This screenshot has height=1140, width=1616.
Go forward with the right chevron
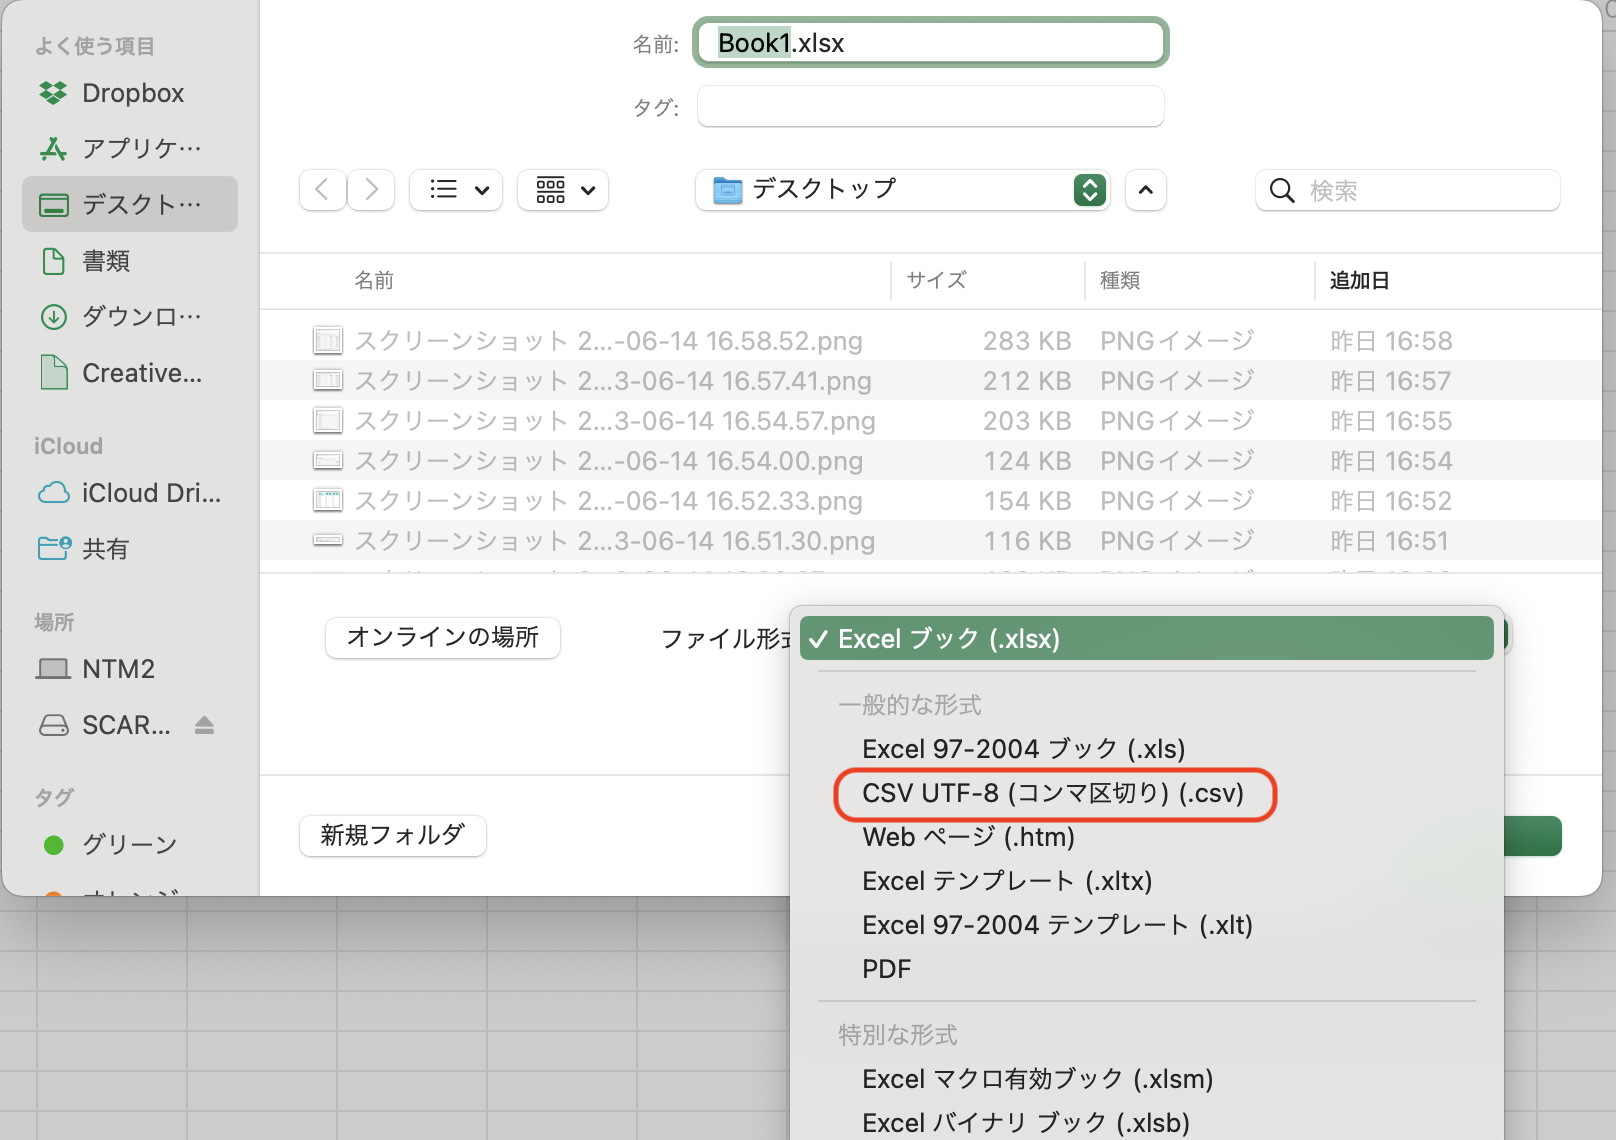tap(371, 190)
